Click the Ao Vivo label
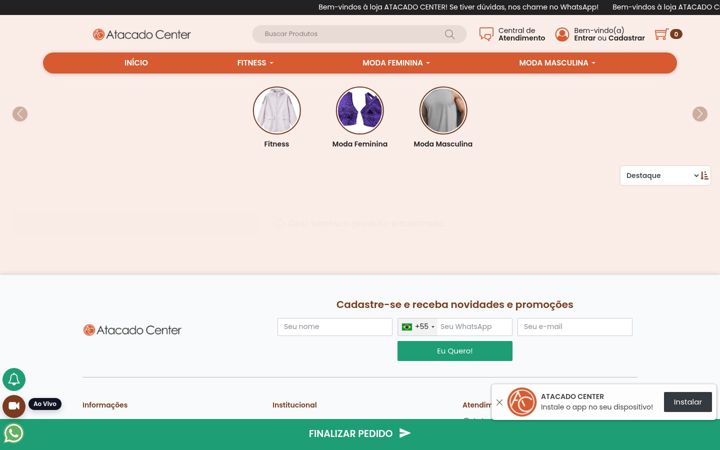 point(45,404)
